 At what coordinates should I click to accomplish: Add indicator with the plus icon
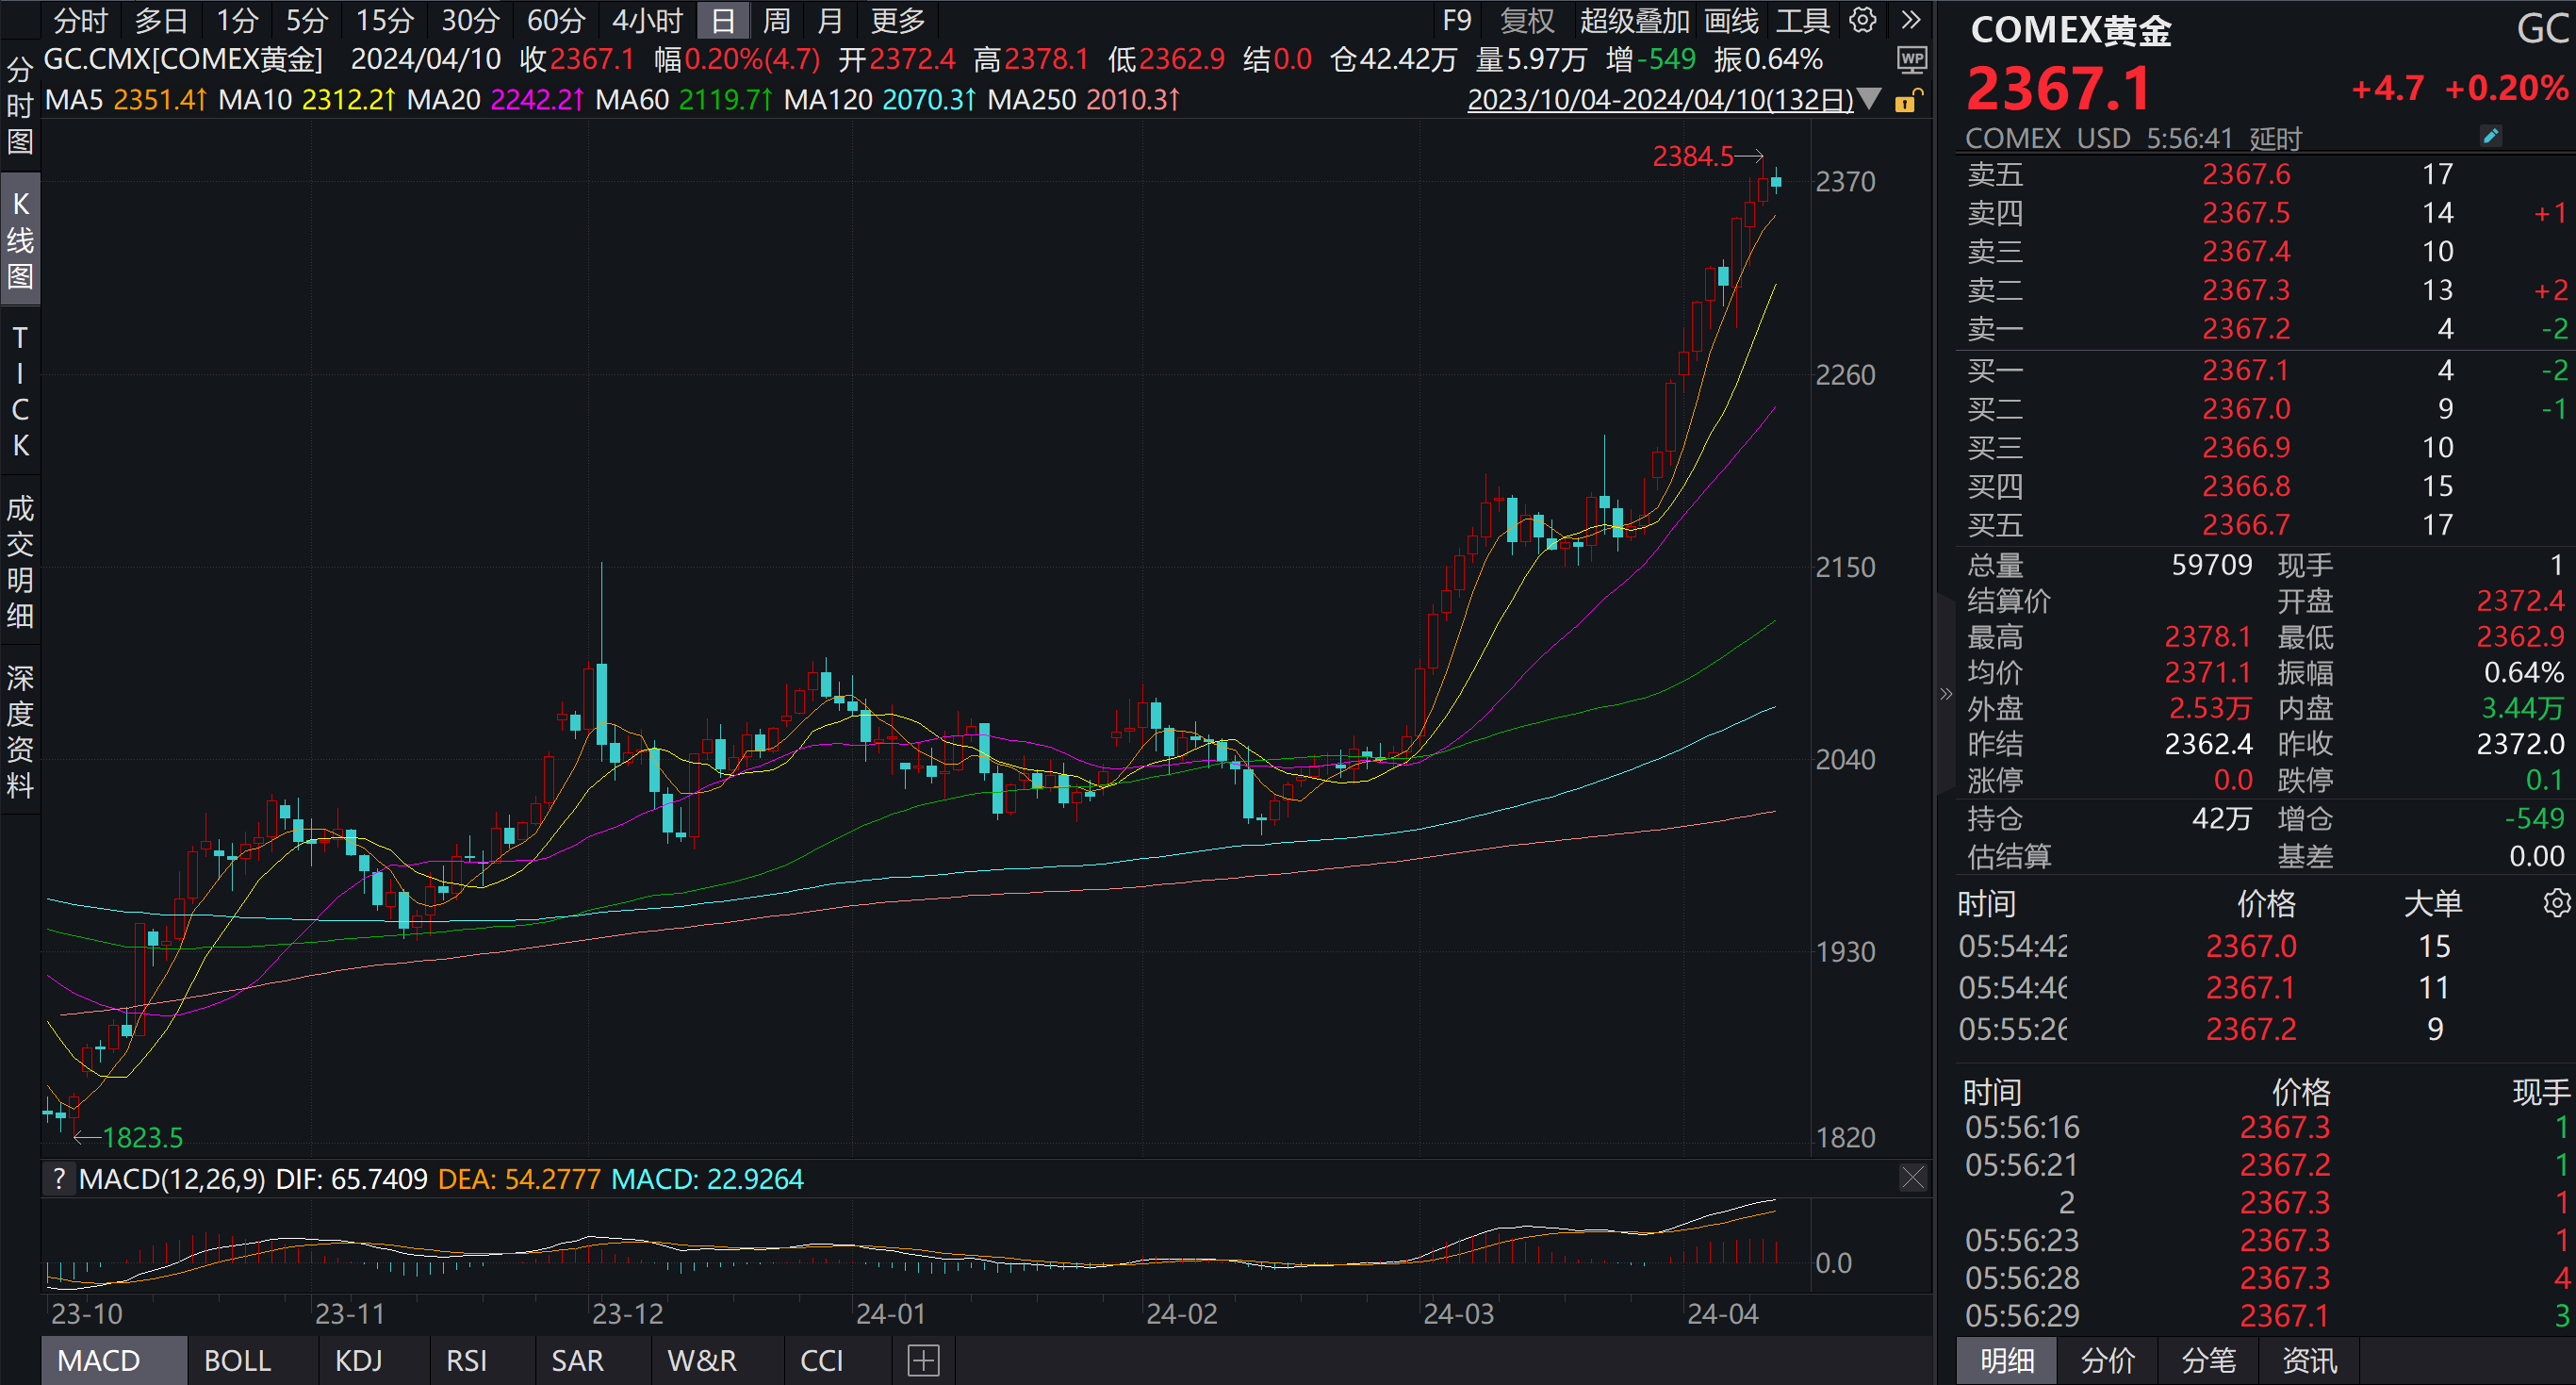923,1360
